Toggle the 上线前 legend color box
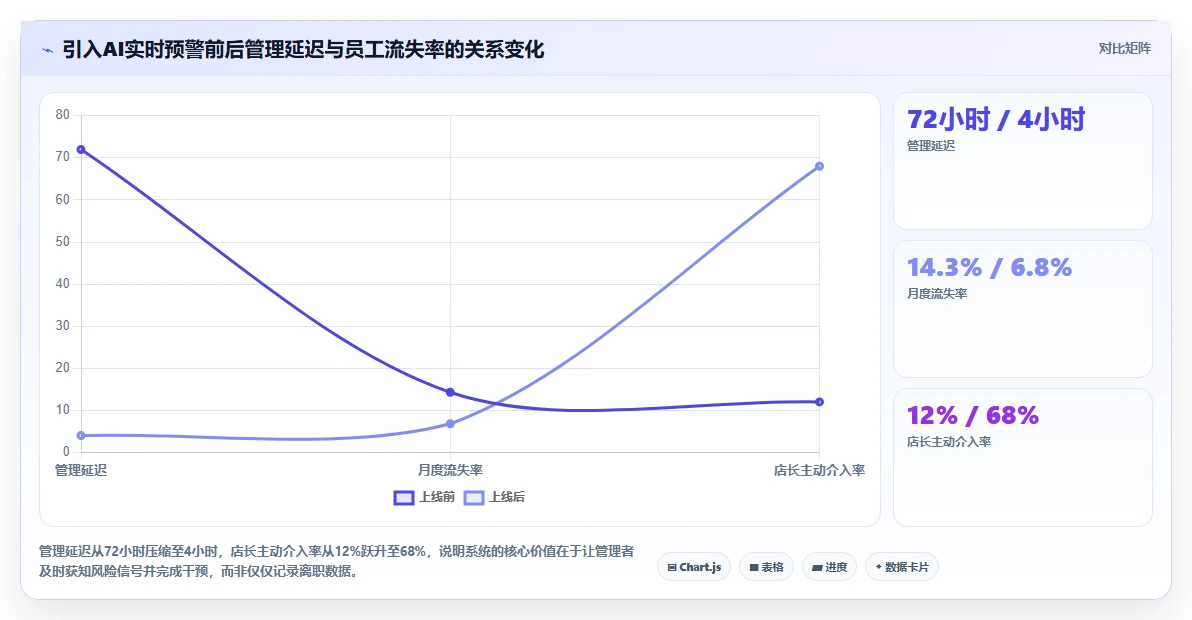The image size is (1192, 620). pyautogui.click(x=404, y=498)
